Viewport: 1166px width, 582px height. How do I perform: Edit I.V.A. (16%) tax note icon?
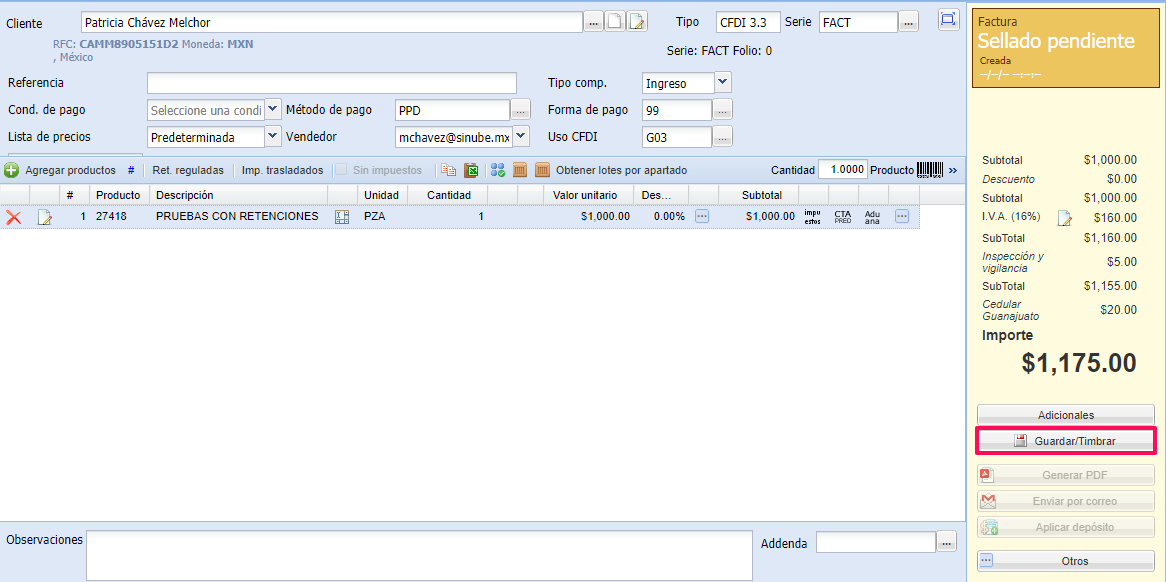coord(1065,218)
